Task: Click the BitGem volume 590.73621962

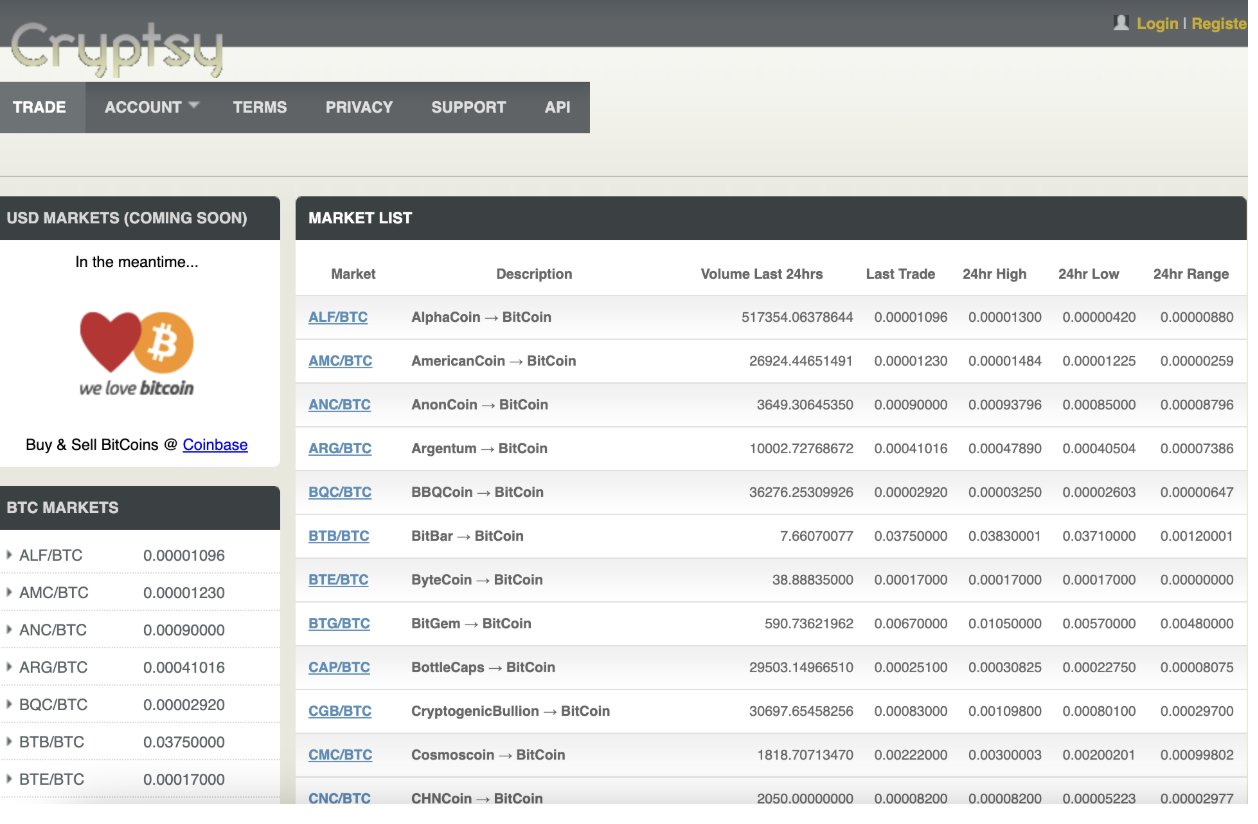Action: 809,624
